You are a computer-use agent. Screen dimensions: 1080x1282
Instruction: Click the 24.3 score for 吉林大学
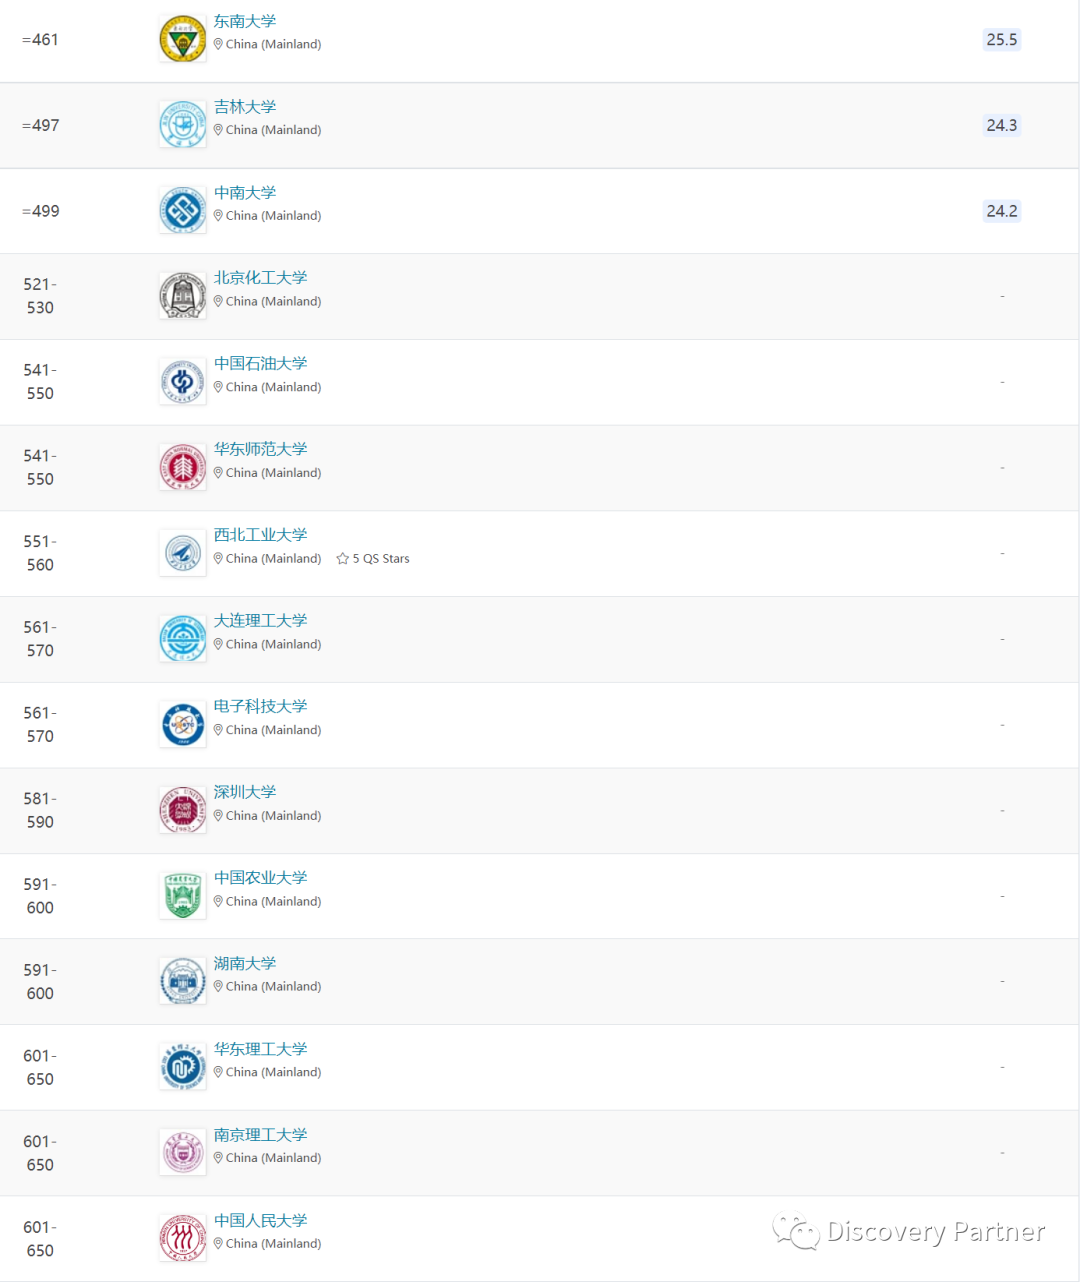[1002, 125]
